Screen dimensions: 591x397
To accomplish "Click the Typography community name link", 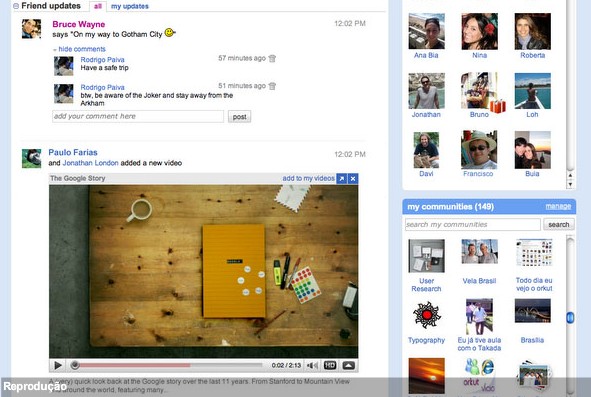I will (426, 340).
